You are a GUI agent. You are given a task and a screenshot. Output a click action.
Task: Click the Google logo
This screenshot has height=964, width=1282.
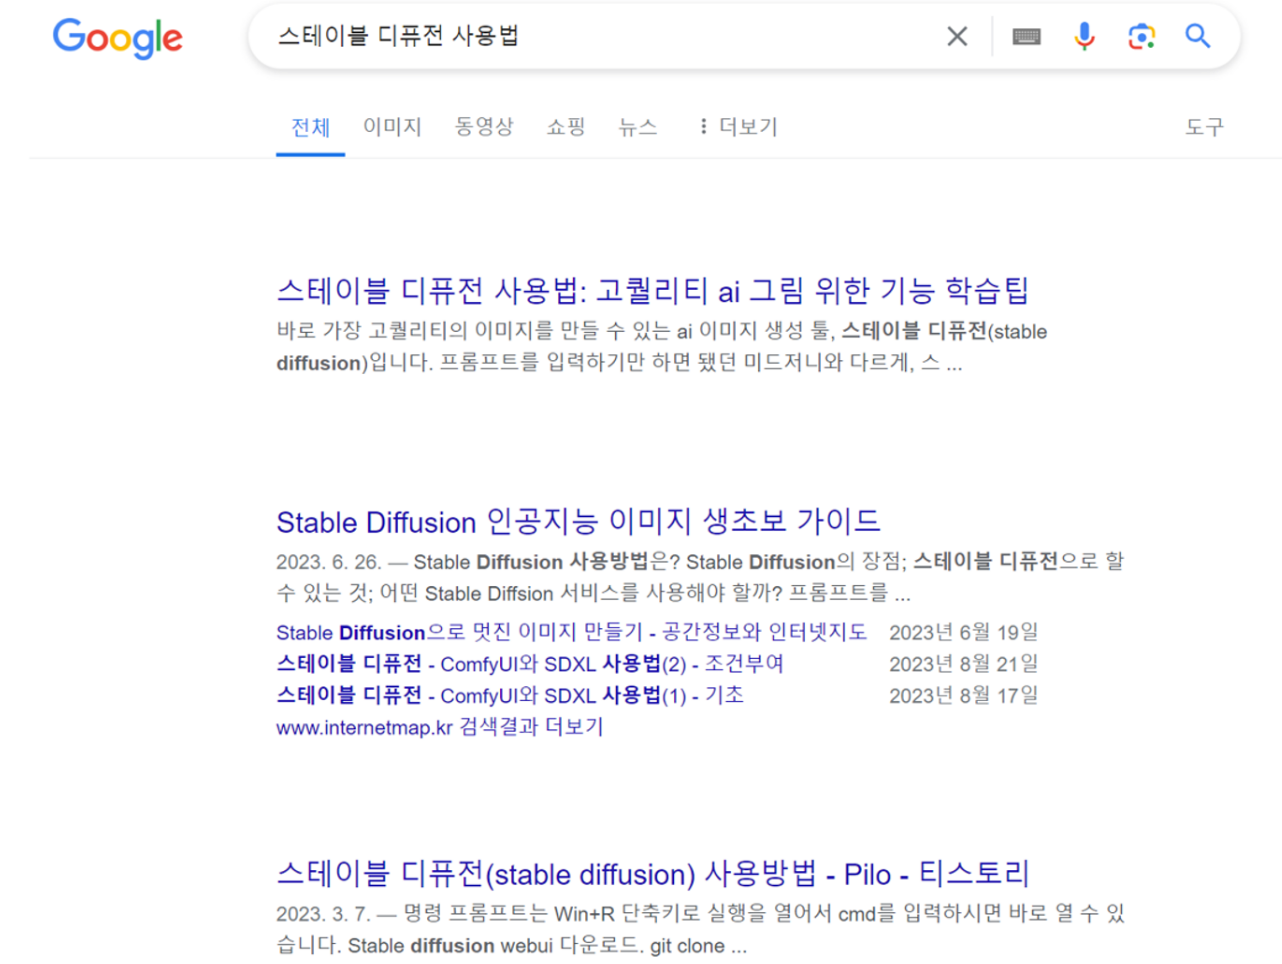coord(118,38)
